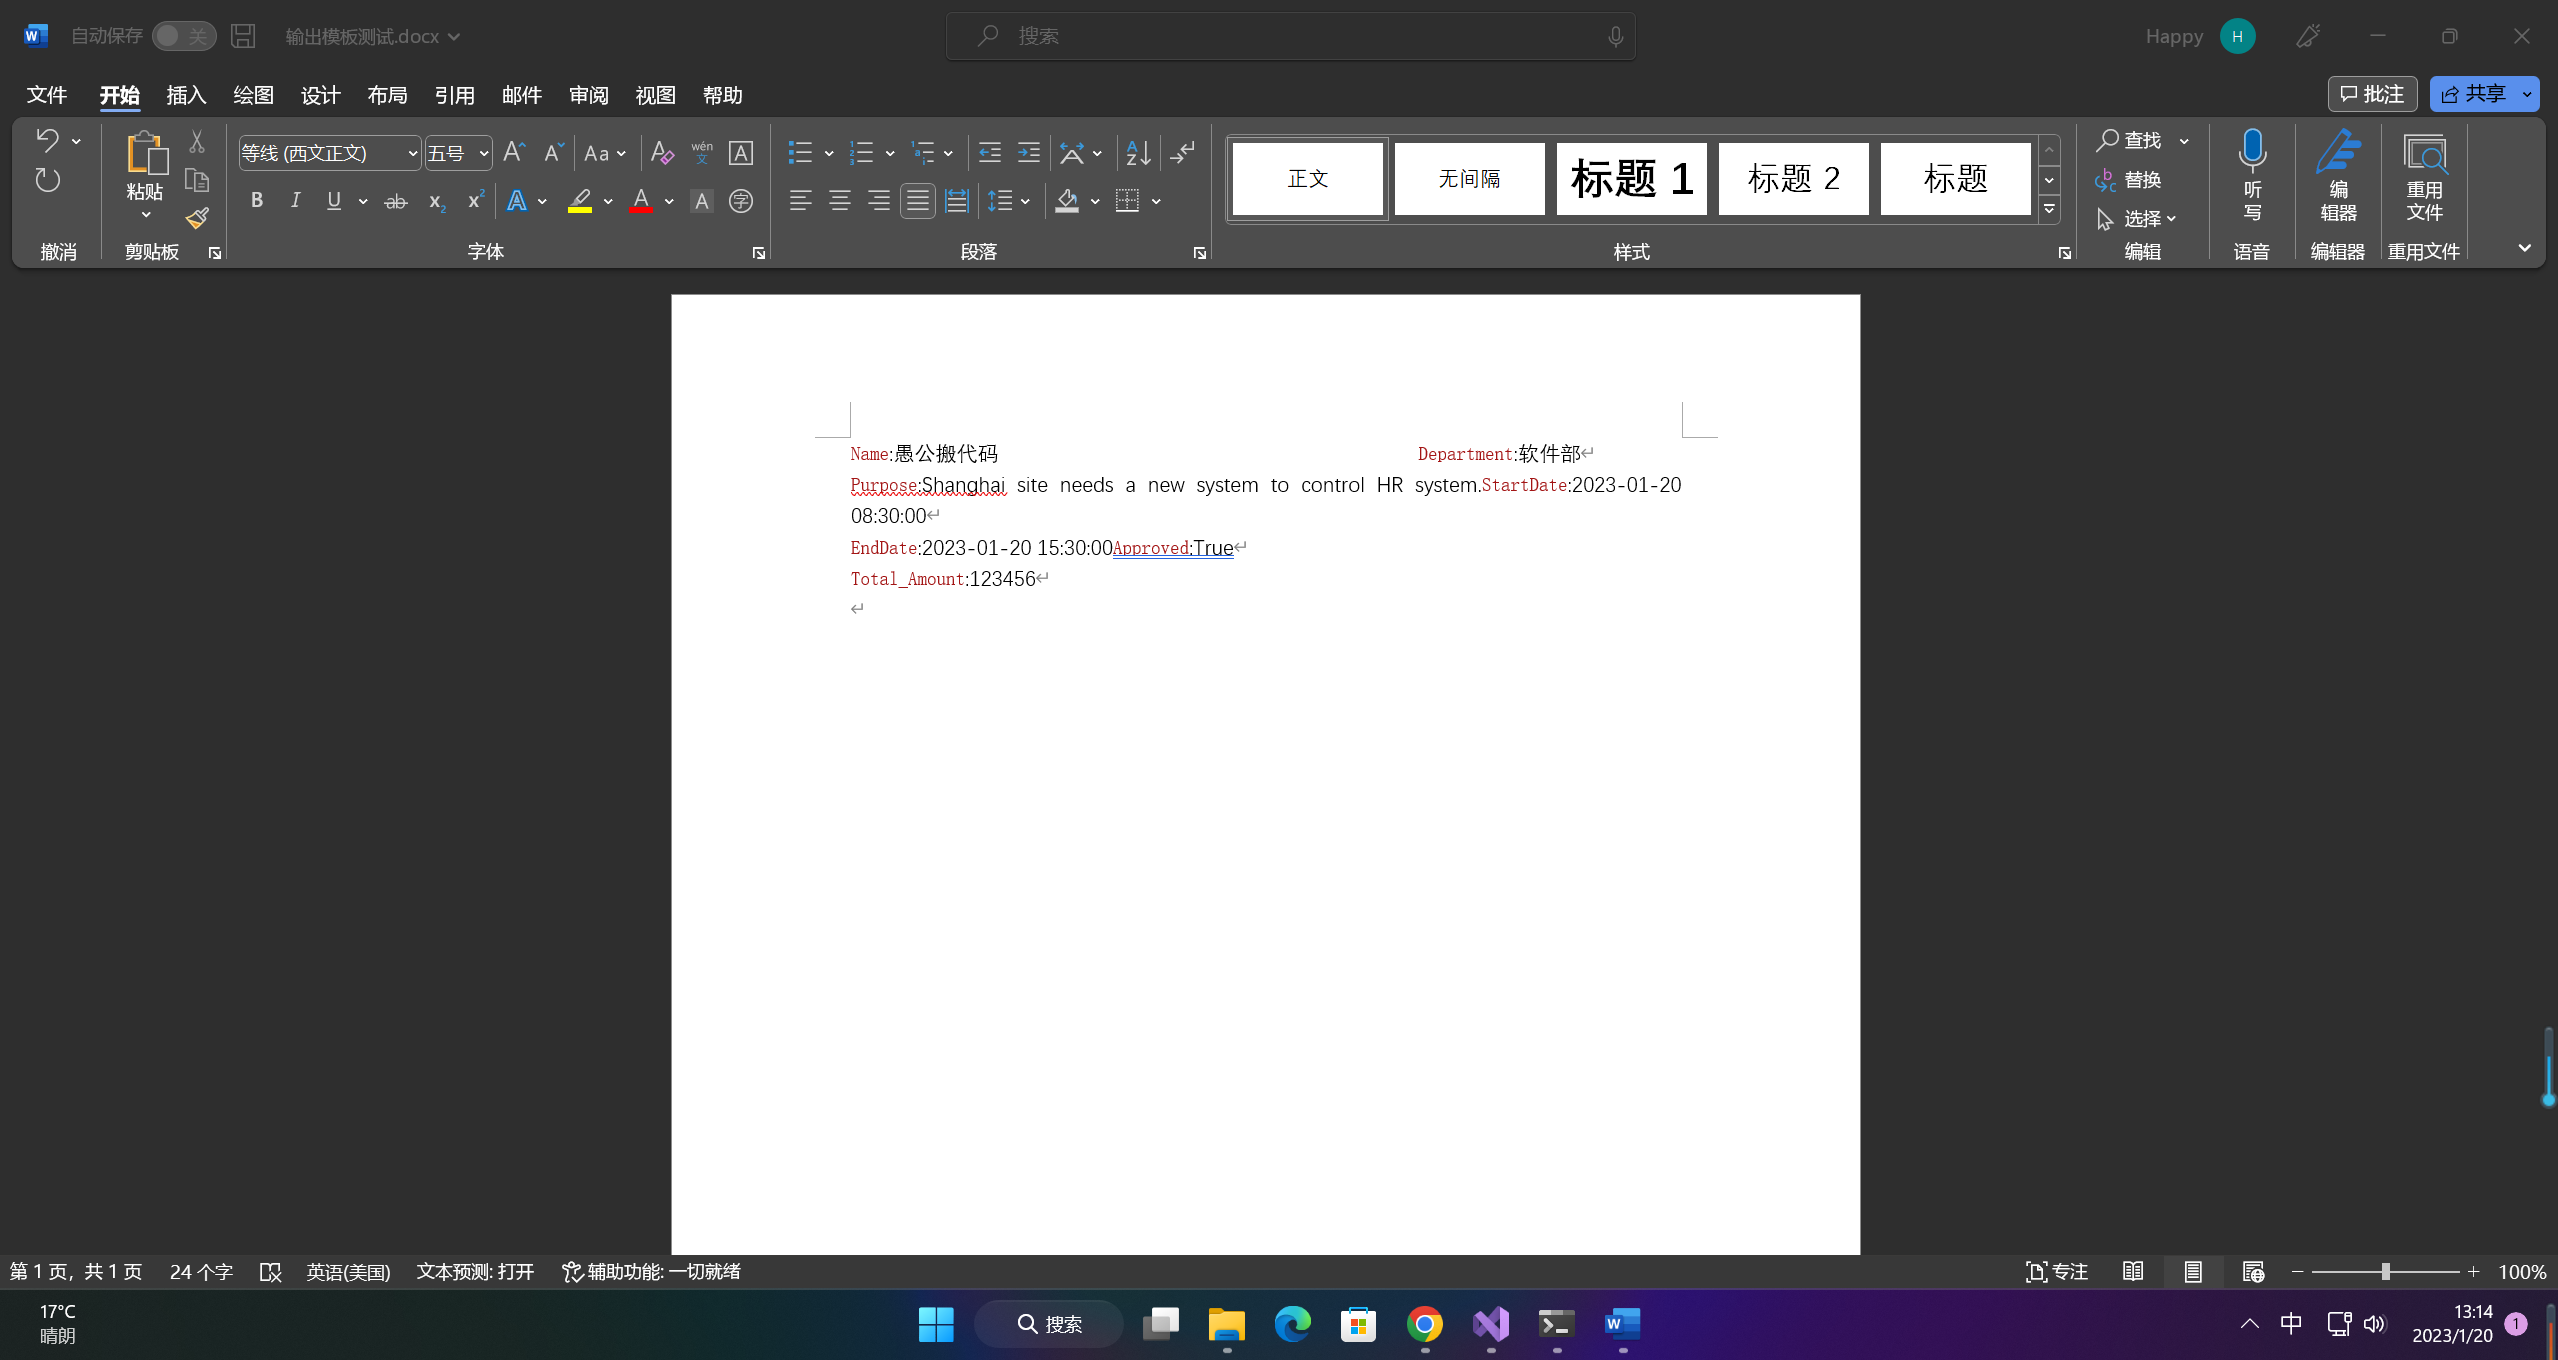Center align the paragraph text
Image resolution: width=2558 pixels, height=1360 pixels.
[x=839, y=201]
